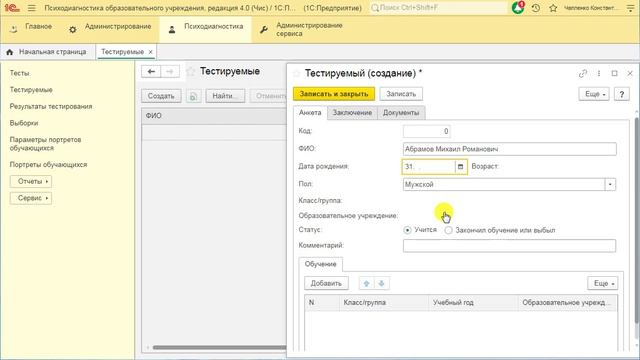
Task: Open the Психодиагностика section
Action: 205,29
